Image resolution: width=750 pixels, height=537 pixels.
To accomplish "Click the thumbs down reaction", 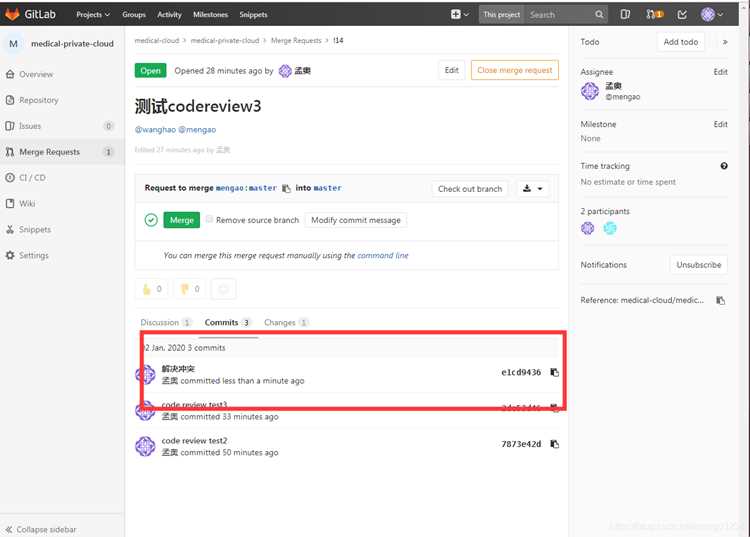I will (x=190, y=289).
